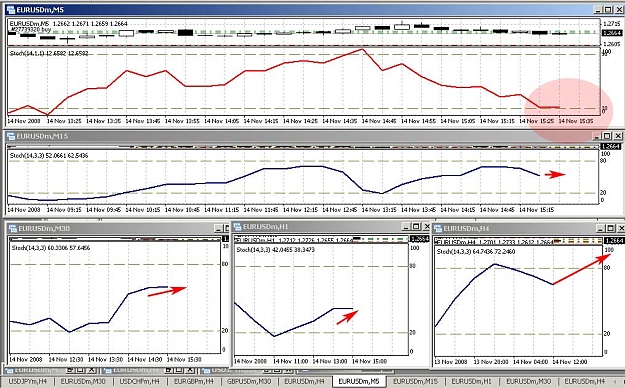The height and width of the screenshot is (388, 625).
Task: Minimize the EURUSDm,M5 chart window
Action: 598,10
